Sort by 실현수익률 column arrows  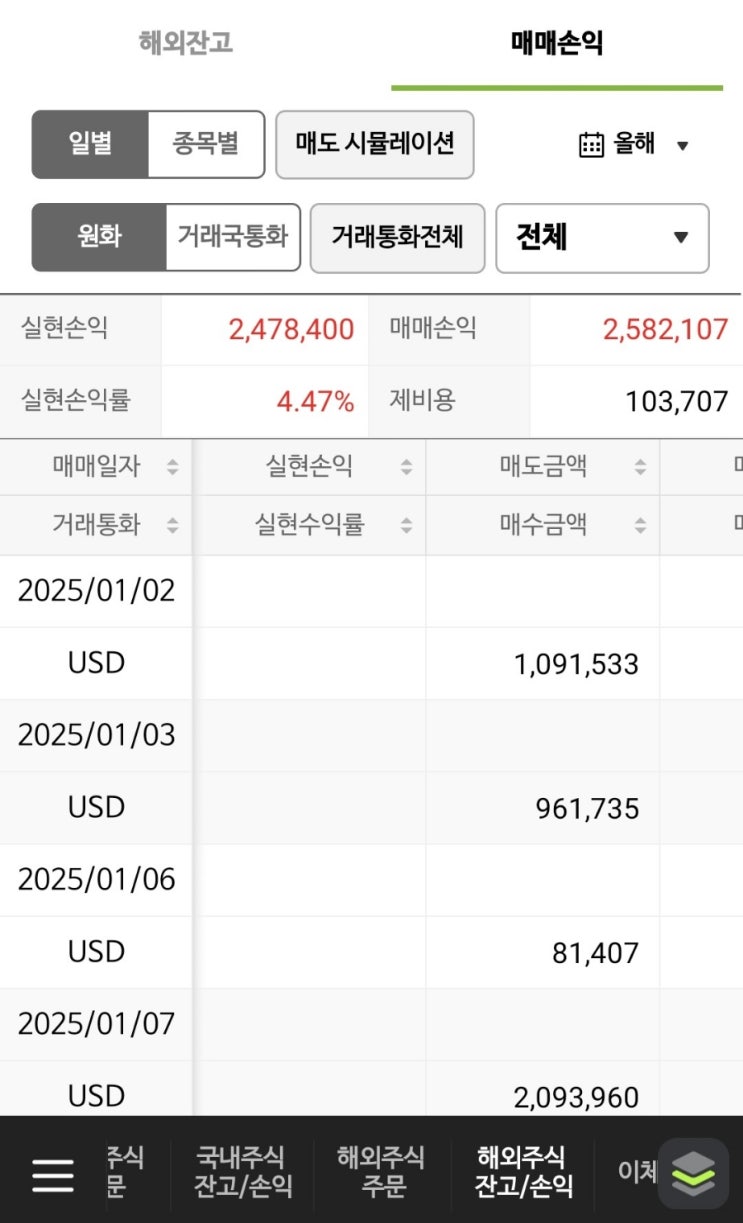(406, 525)
